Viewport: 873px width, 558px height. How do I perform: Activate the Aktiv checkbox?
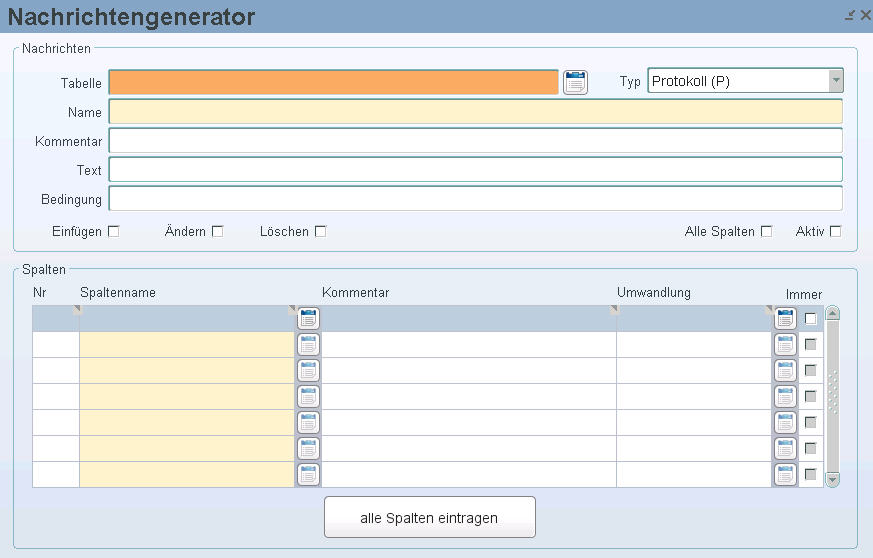tap(836, 231)
